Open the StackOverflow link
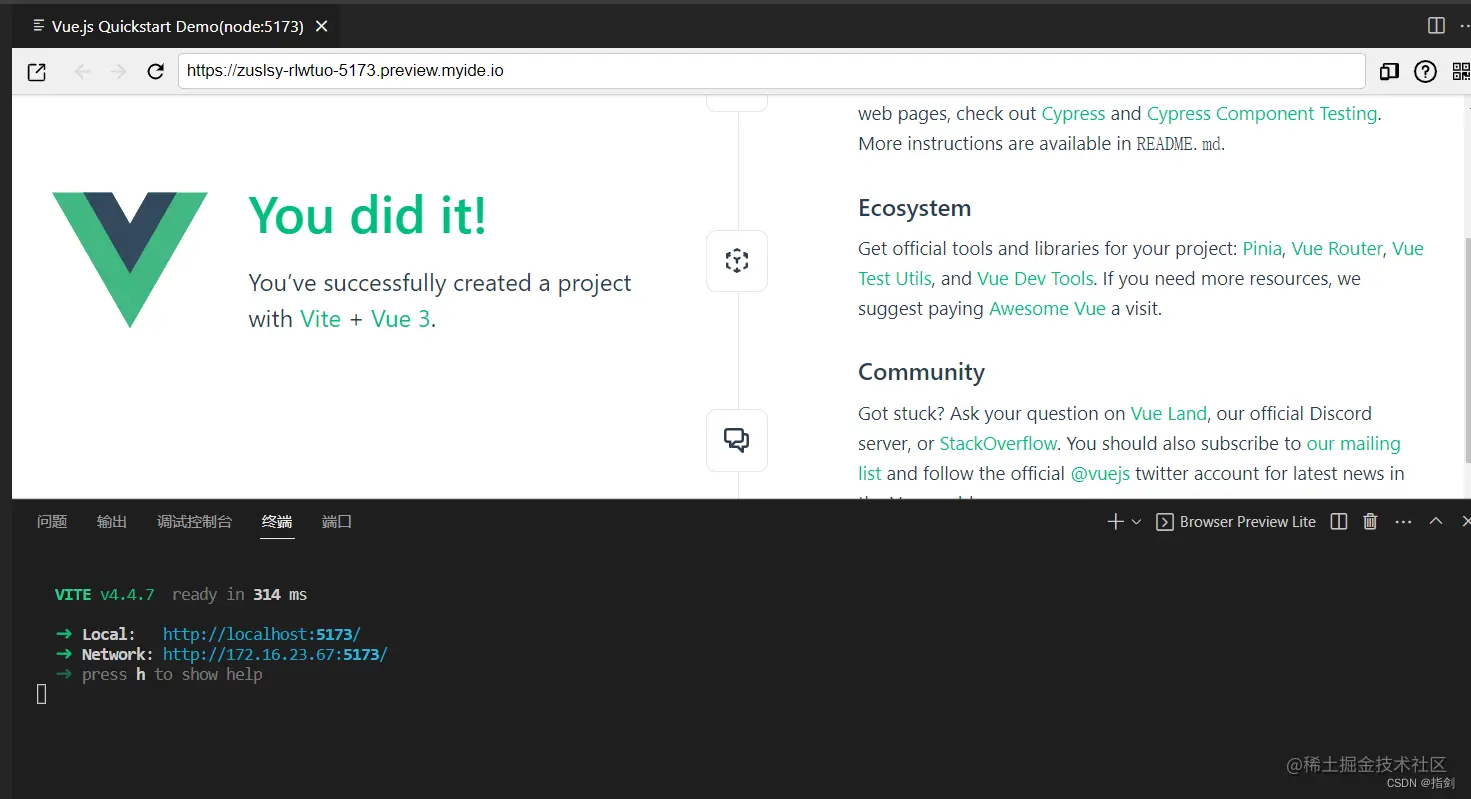1471x799 pixels. [998, 444]
